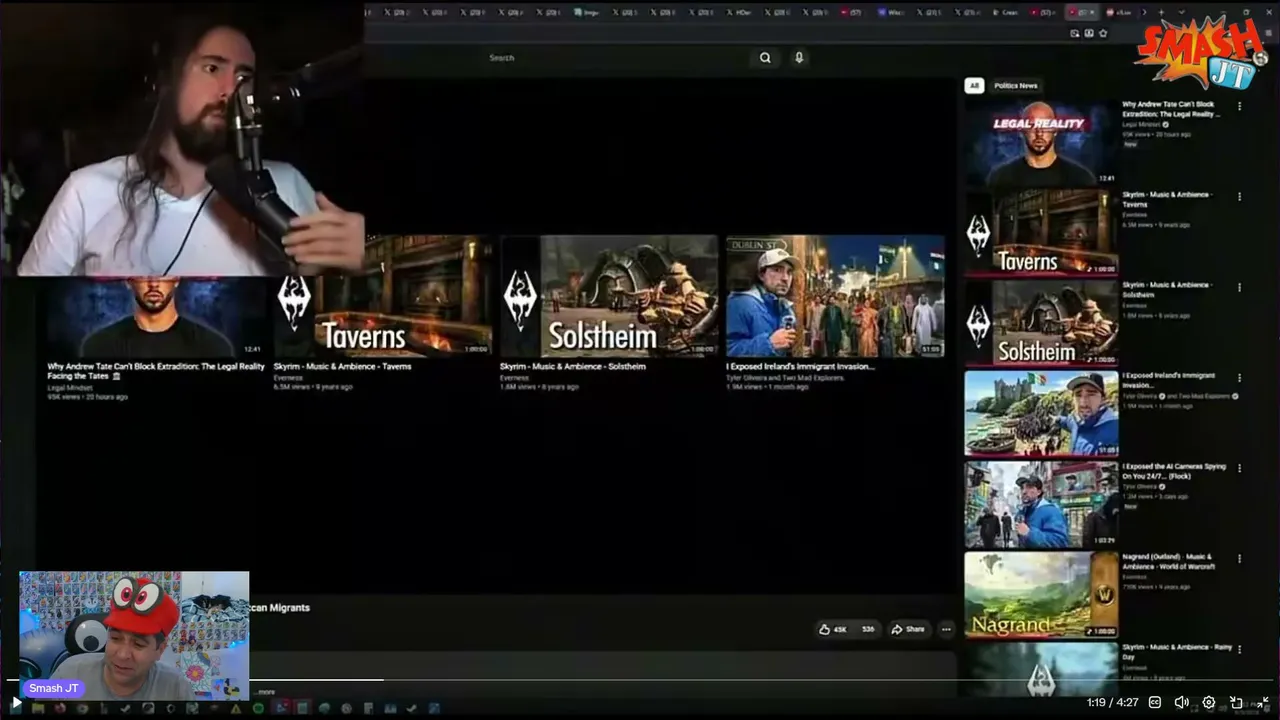Open options for the Nagrand ambience video

[1240, 558]
